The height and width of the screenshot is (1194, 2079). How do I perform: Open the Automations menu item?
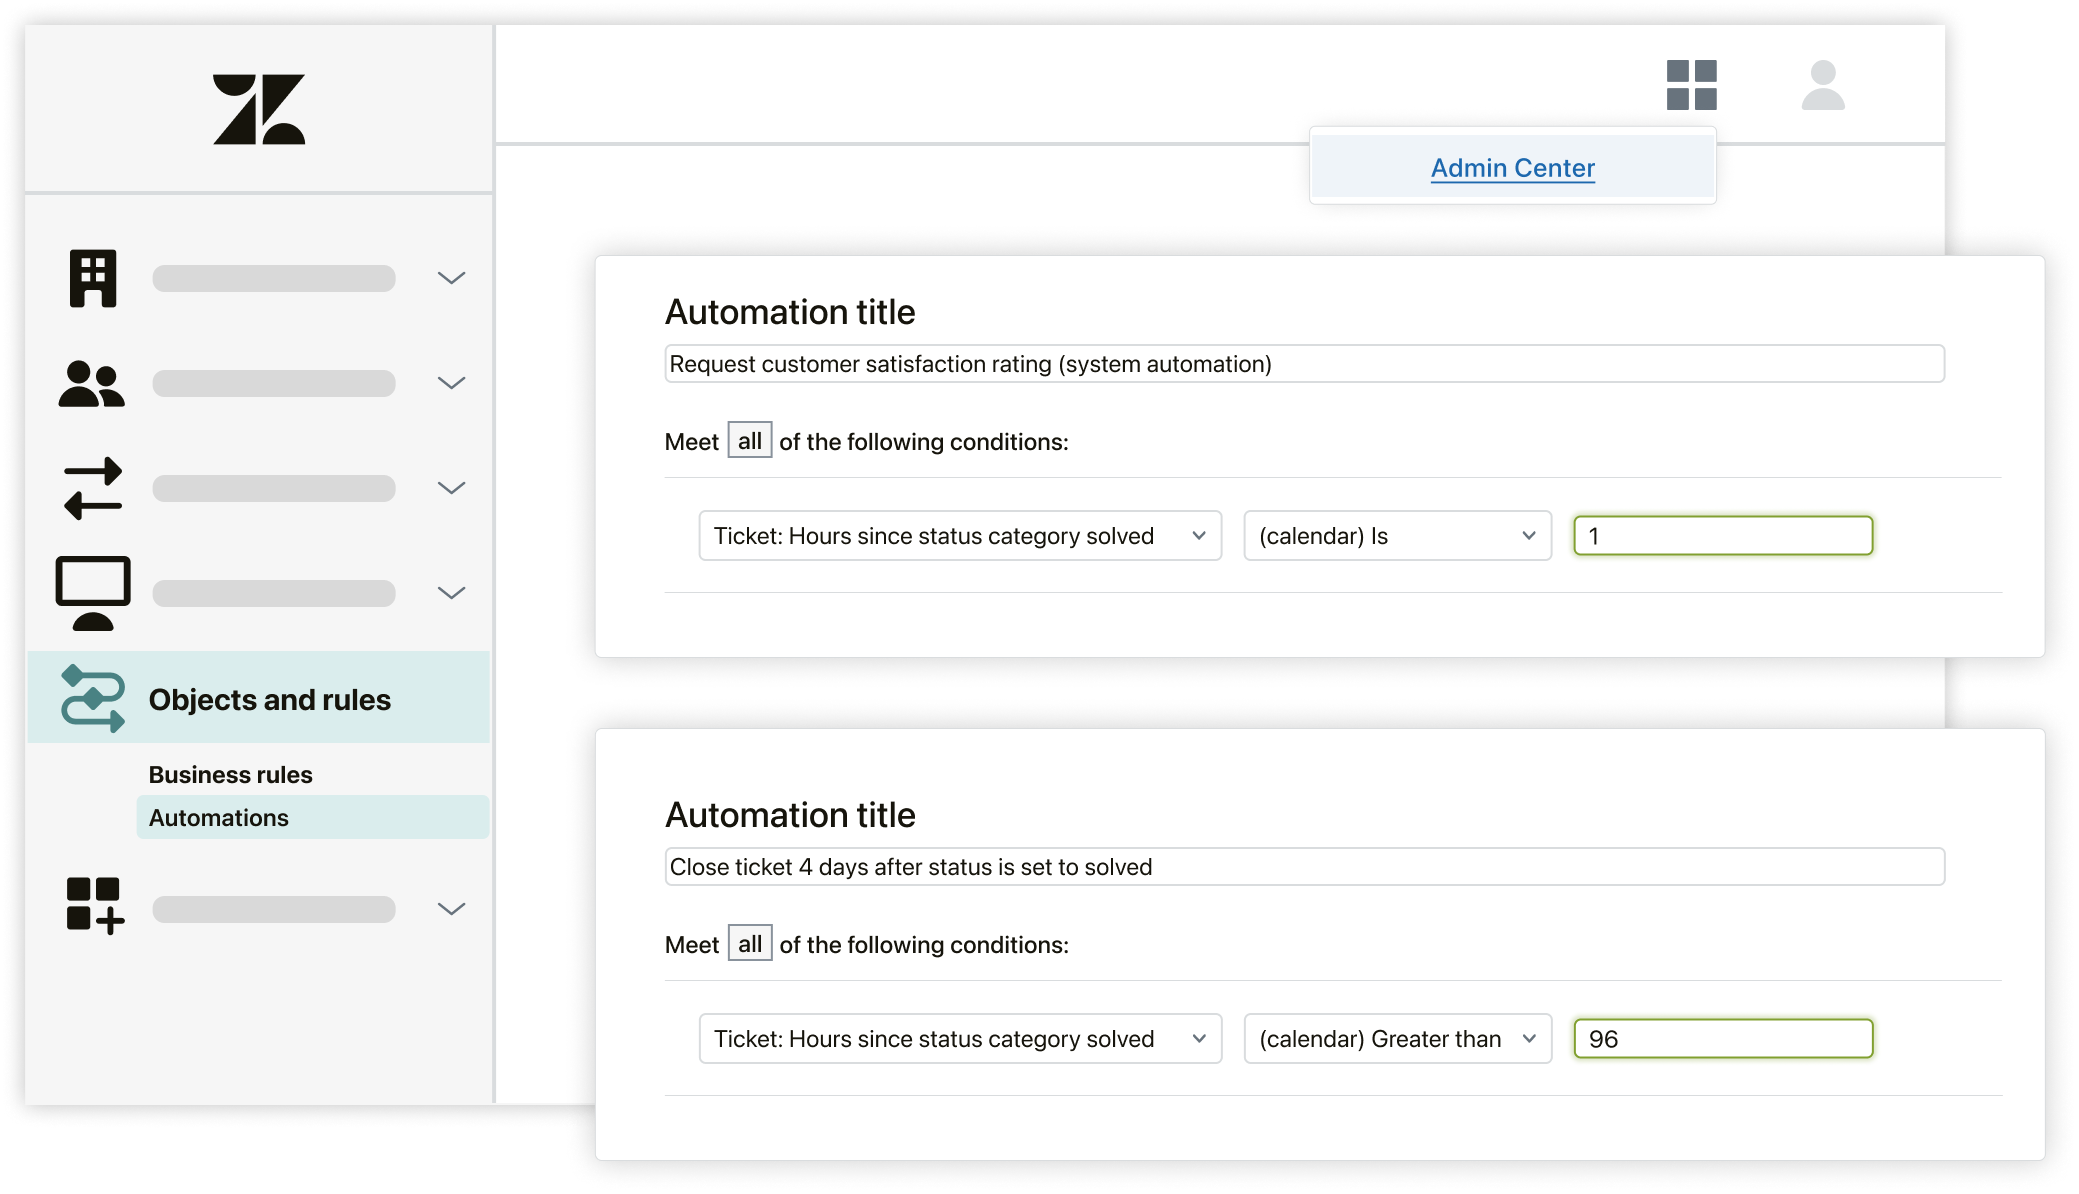point(313,817)
